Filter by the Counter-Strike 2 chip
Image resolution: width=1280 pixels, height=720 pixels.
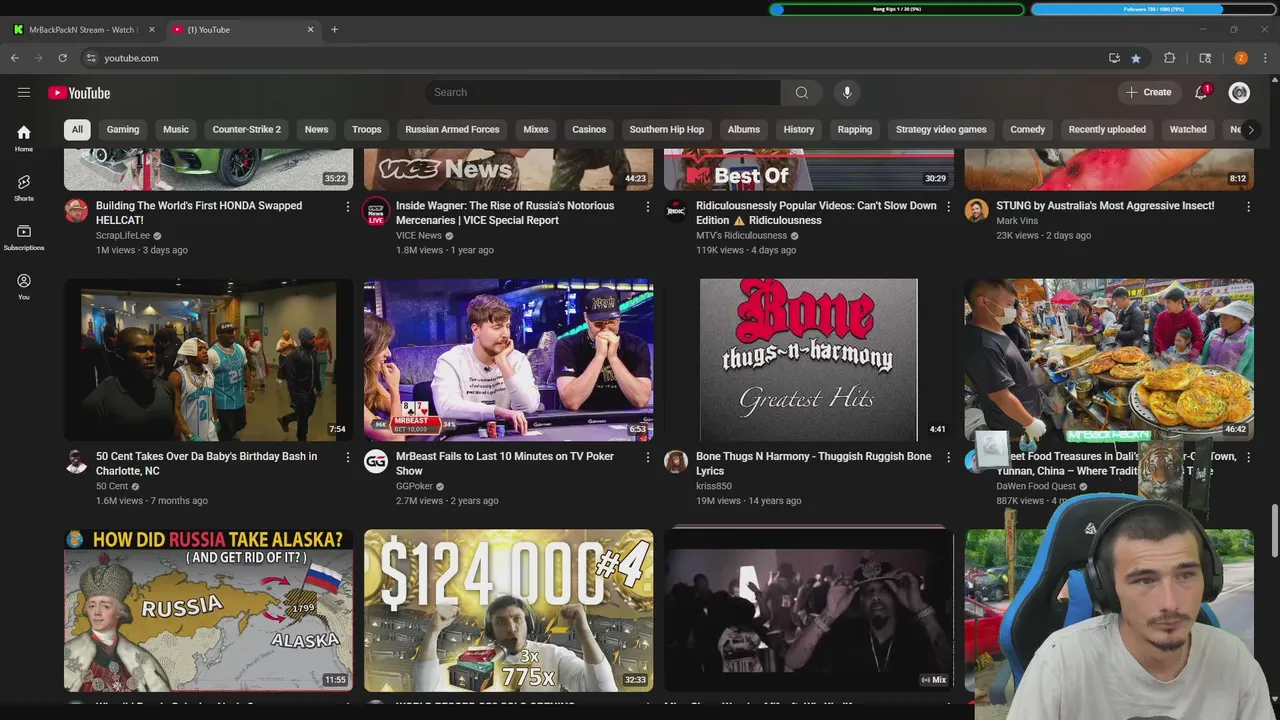coord(247,129)
